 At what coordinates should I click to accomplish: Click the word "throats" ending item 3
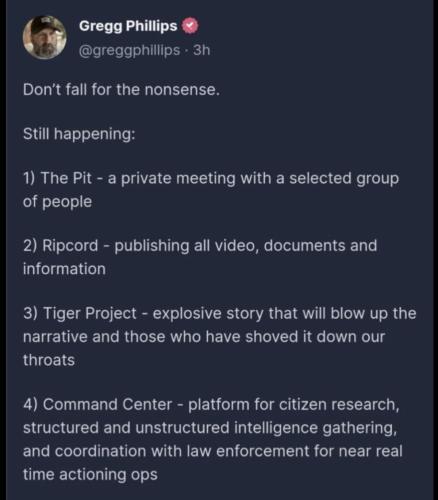[x=49, y=360]
